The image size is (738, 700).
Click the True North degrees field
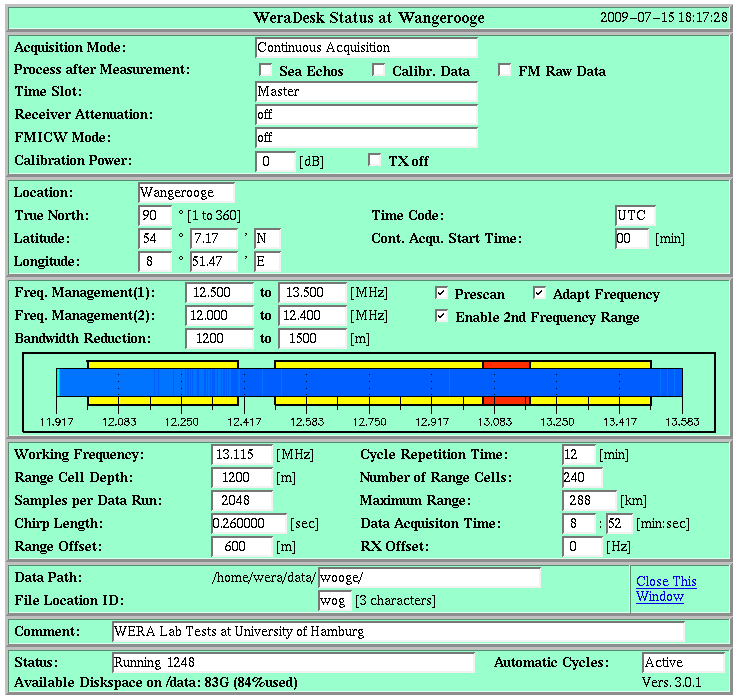pos(155,216)
